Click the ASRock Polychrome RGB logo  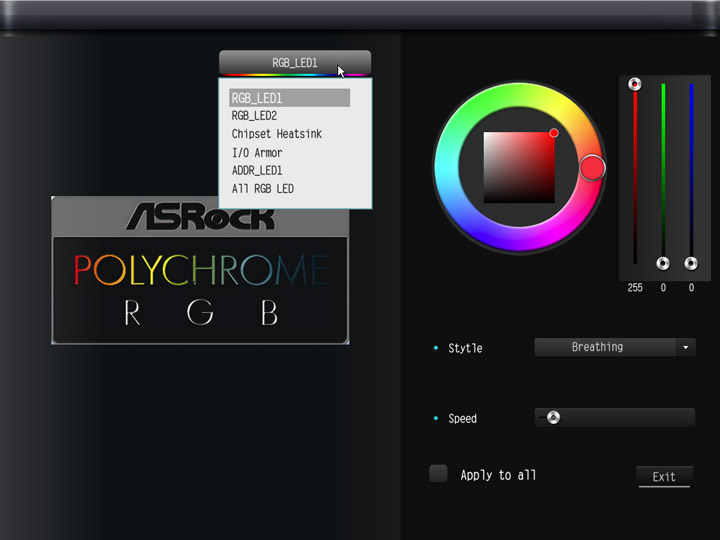click(200, 271)
